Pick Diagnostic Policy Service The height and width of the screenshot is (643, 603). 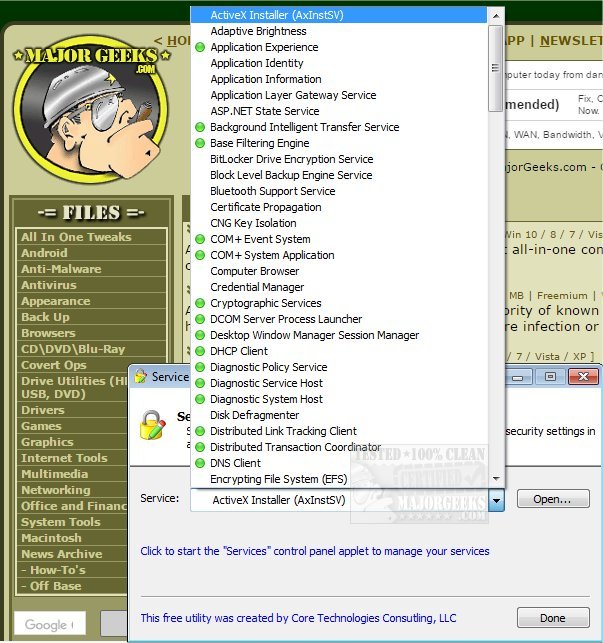(x=339, y=367)
